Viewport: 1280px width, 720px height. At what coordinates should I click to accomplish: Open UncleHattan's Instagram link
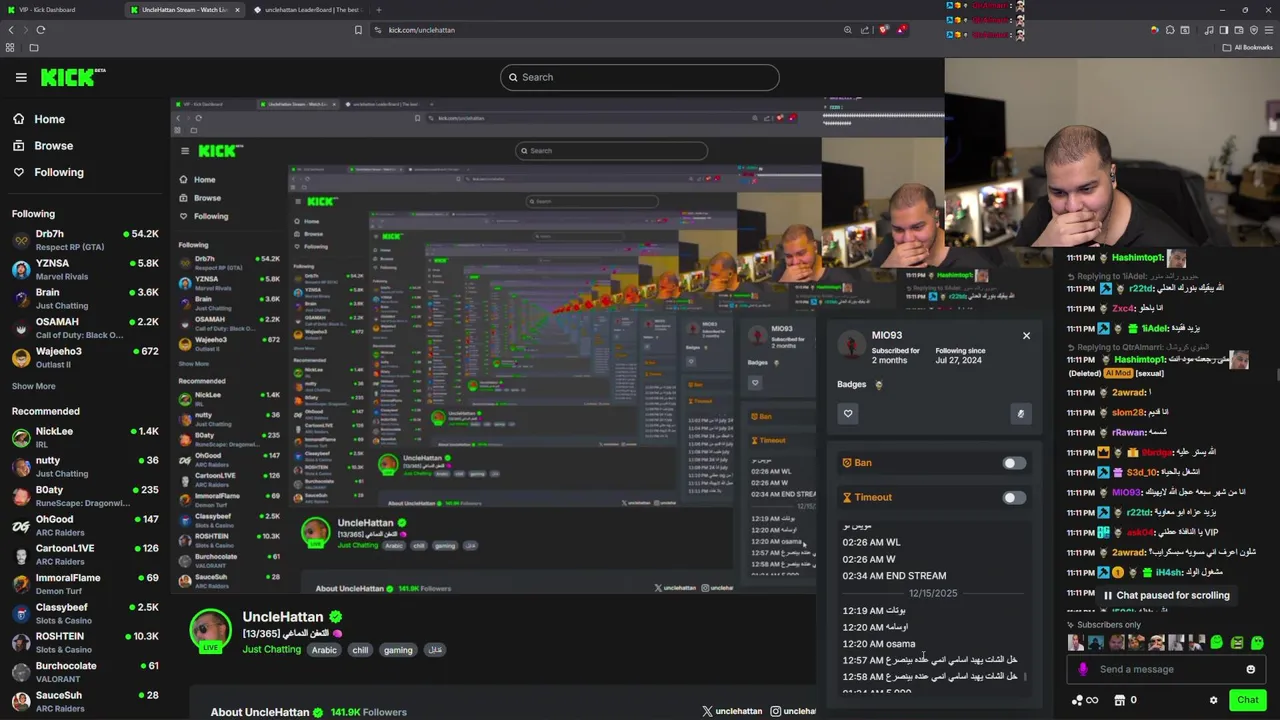(x=793, y=711)
